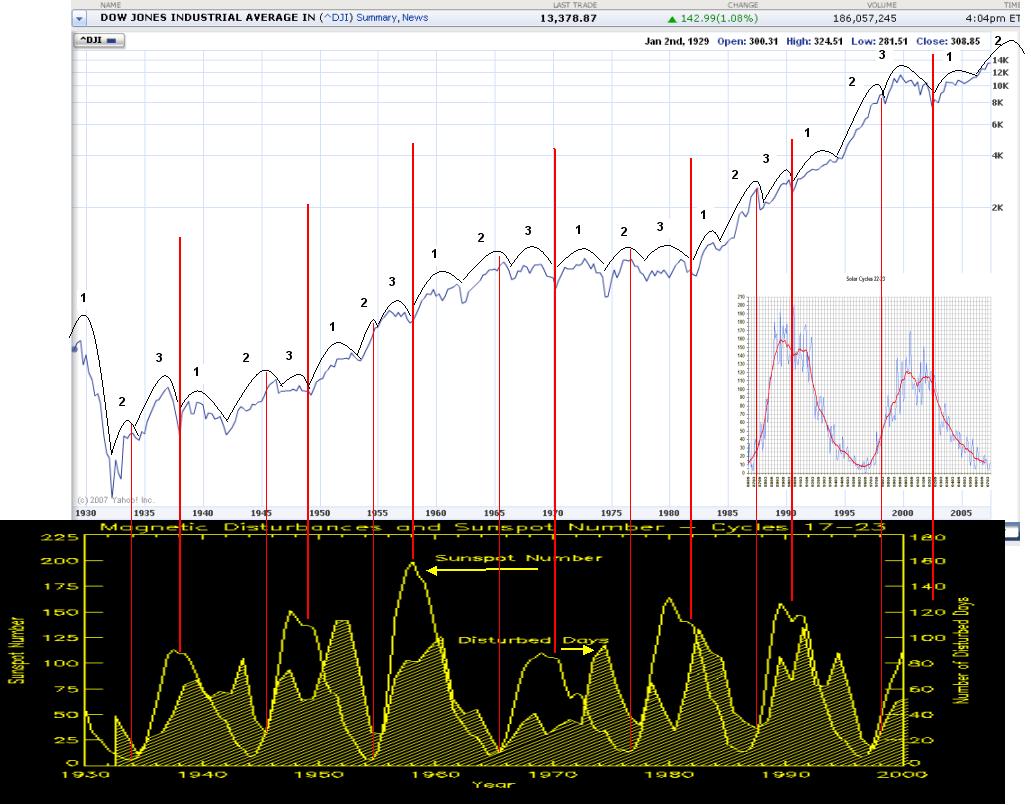The image size is (1031, 805).
Task: Click the 14K price axis label
Action: (x=1000, y=60)
